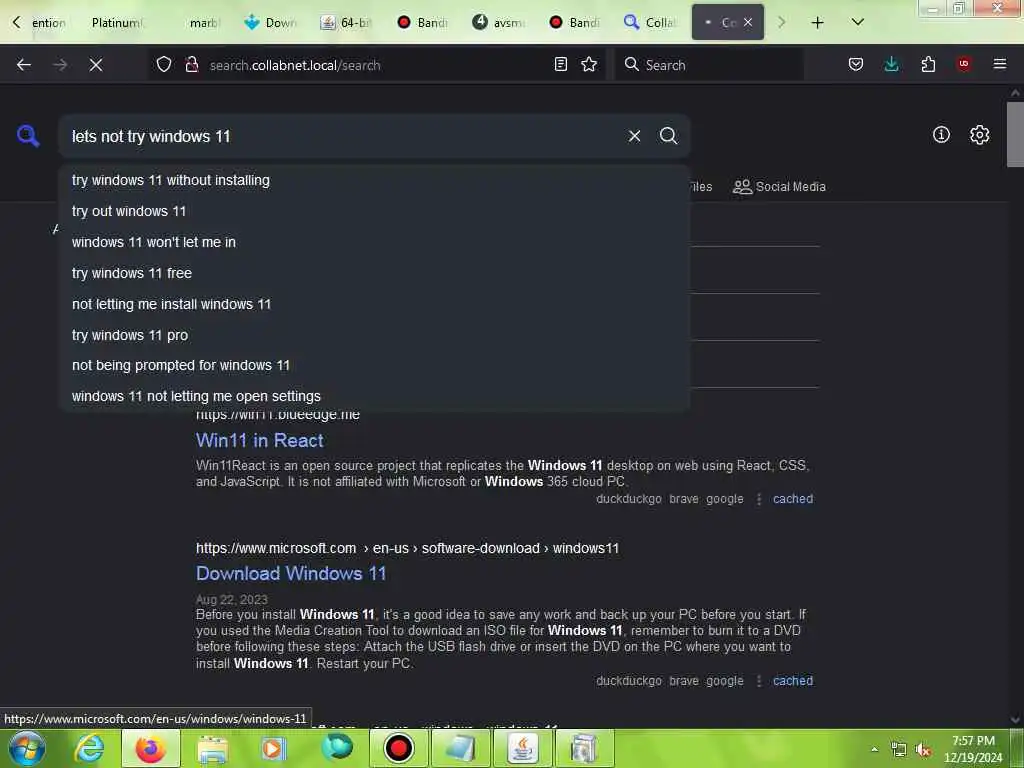Click the page vertical scrollbar thumb
The image size is (1024, 768).
coord(1015,135)
